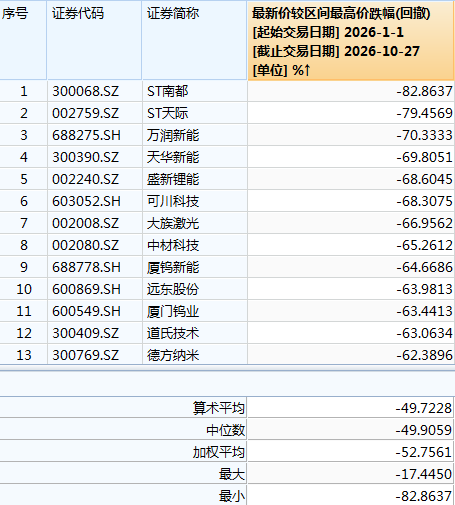The width and height of the screenshot is (455, 505).
Task: Click stock name 厦门钨业
Action: click(x=173, y=311)
